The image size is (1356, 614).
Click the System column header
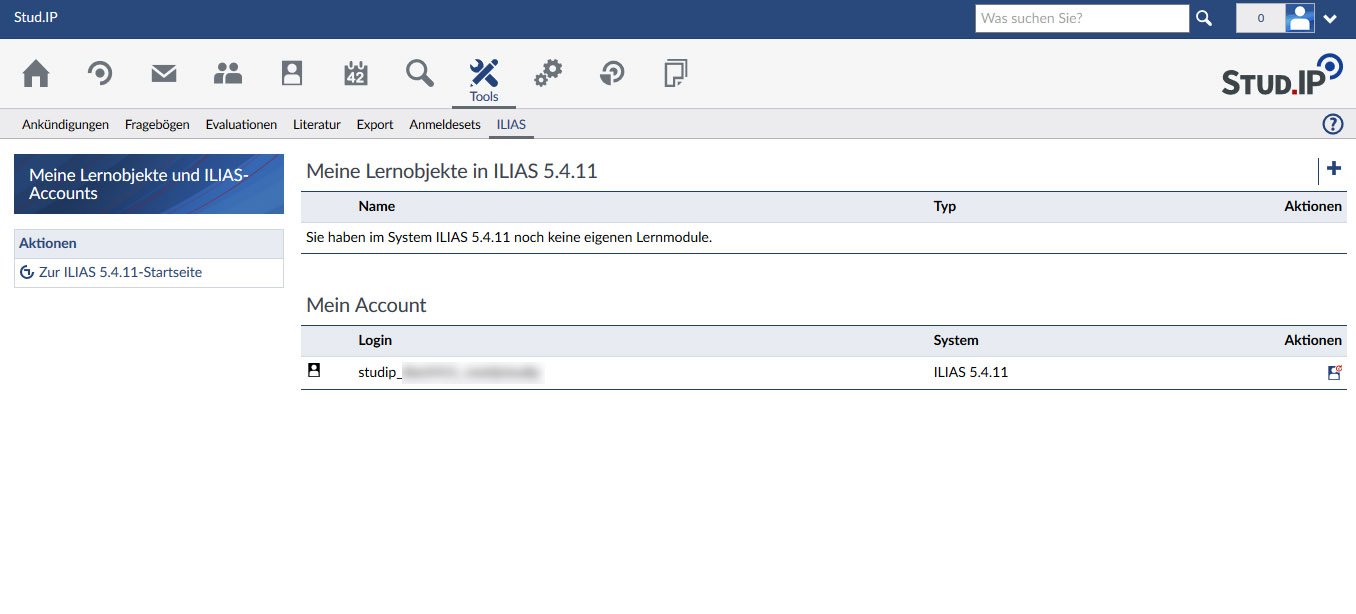click(x=956, y=340)
